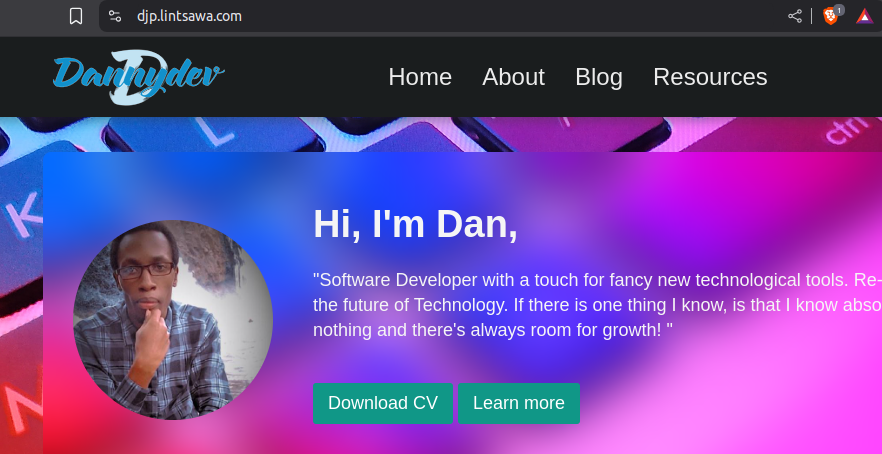Open the About page
This screenshot has height=454, width=882.
coord(513,77)
